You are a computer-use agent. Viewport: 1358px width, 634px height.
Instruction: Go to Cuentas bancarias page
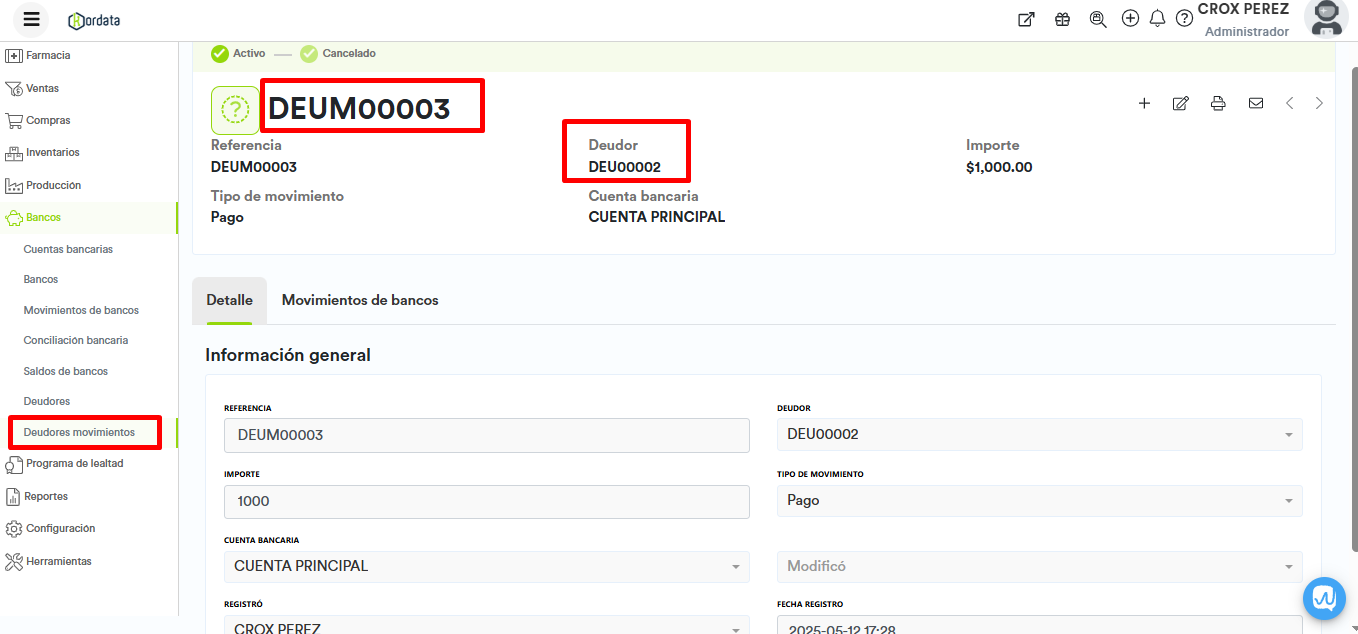(x=68, y=249)
